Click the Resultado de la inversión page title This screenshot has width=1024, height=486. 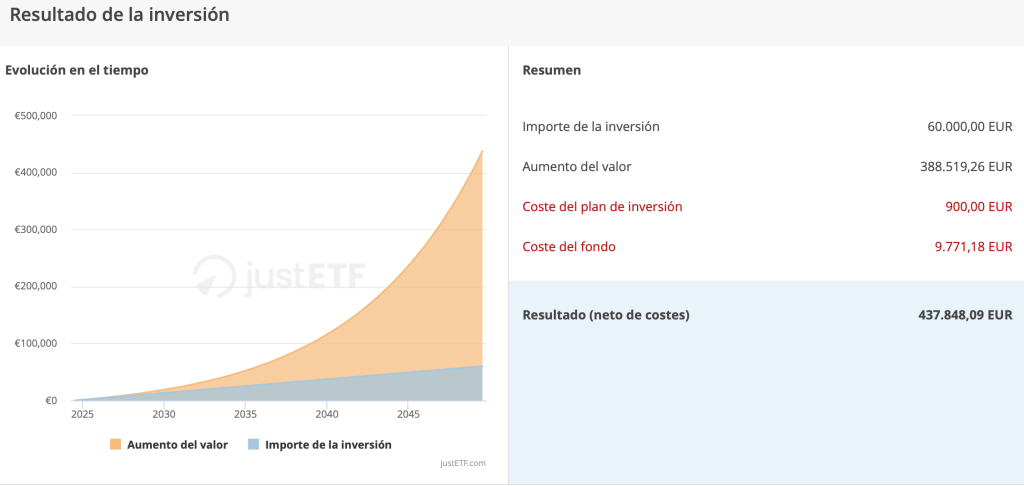pyautogui.click(x=119, y=15)
